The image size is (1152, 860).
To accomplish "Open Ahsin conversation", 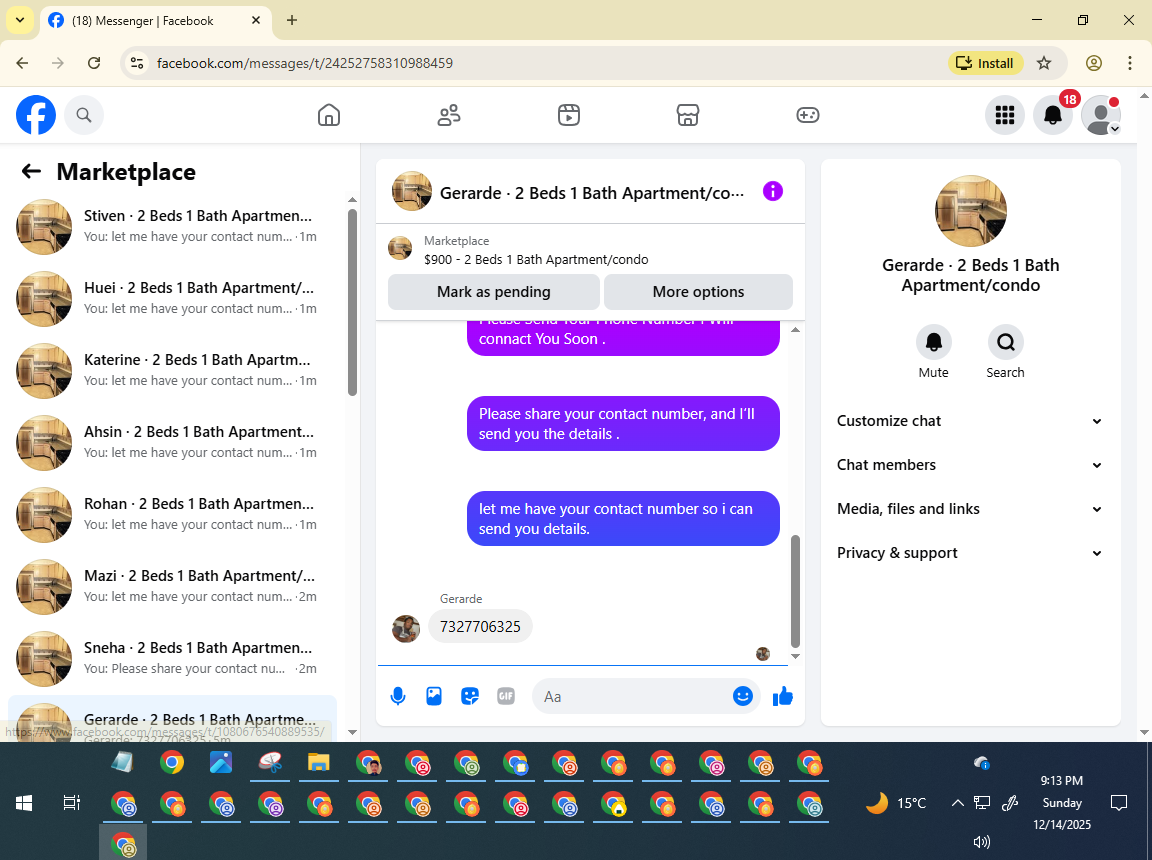I will (x=173, y=442).
